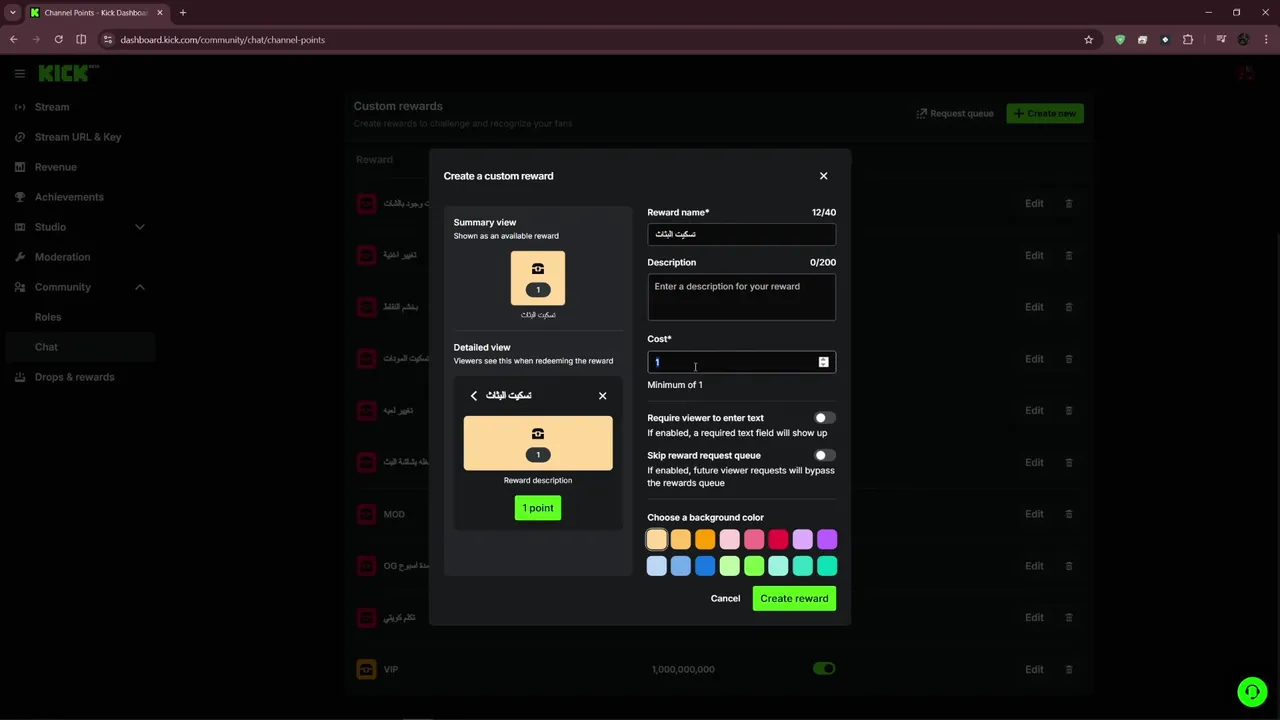Click the back chevron in Detailed view

[474, 396]
